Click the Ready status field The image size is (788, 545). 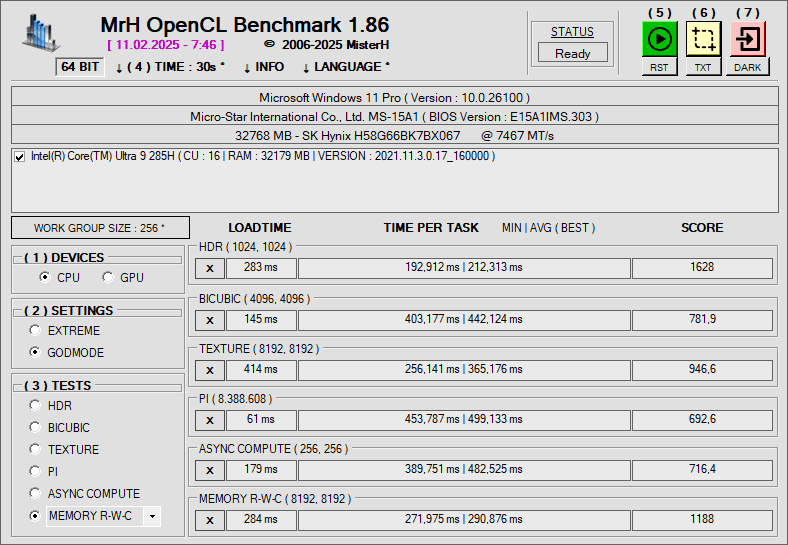(572, 53)
